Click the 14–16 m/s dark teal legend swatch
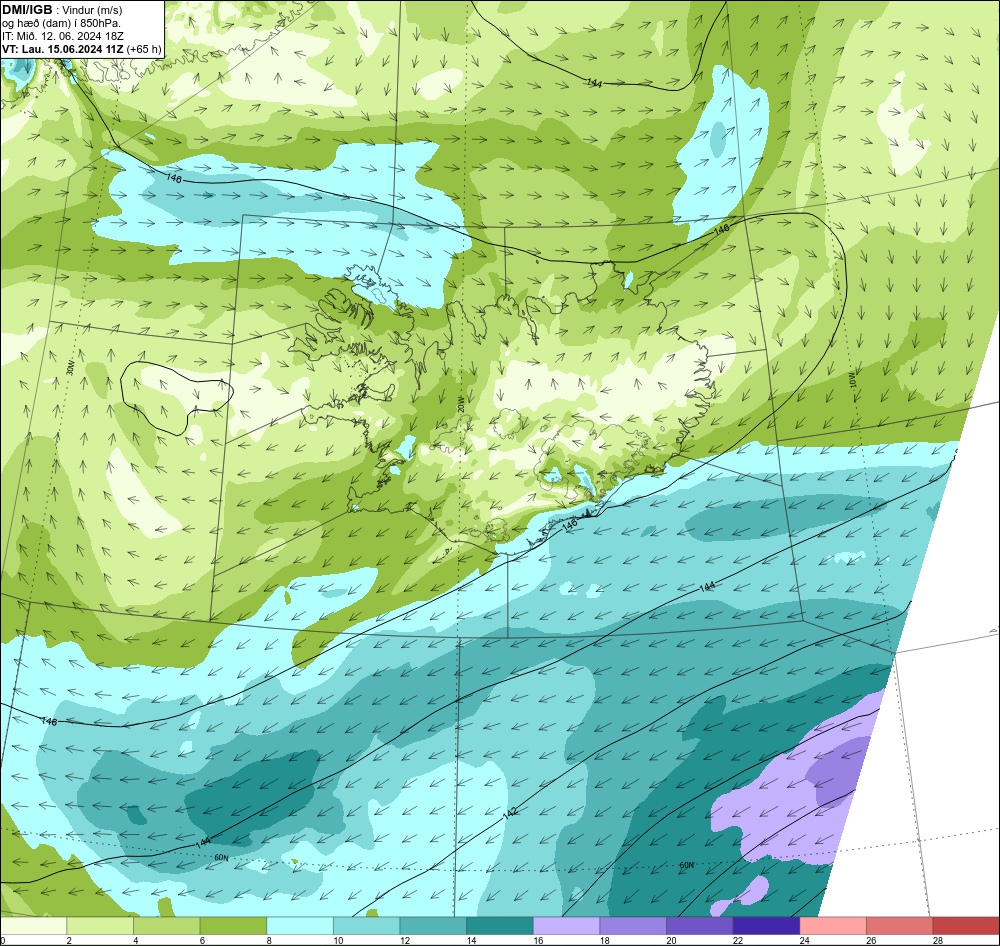The image size is (1000, 946). 499,926
